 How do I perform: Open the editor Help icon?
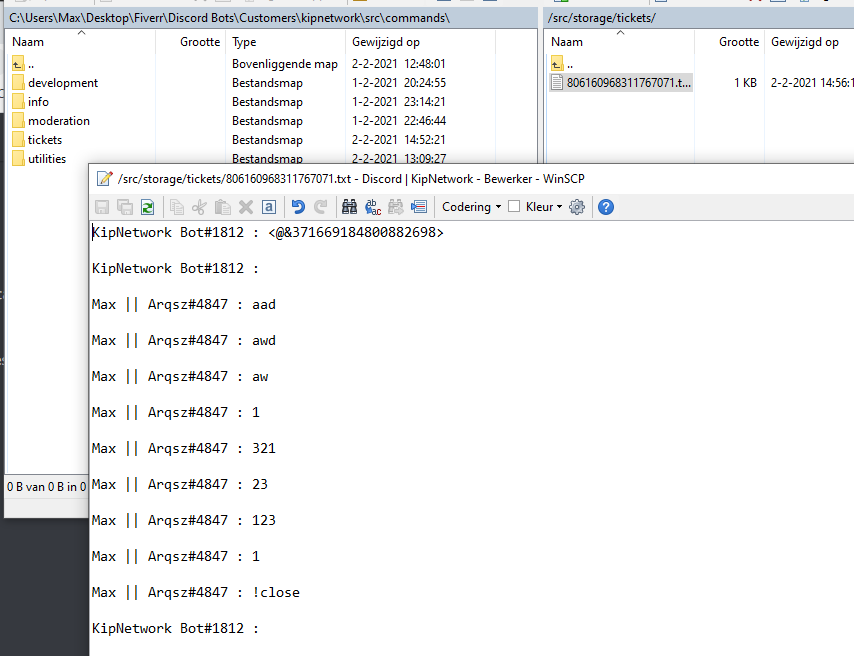(x=605, y=207)
